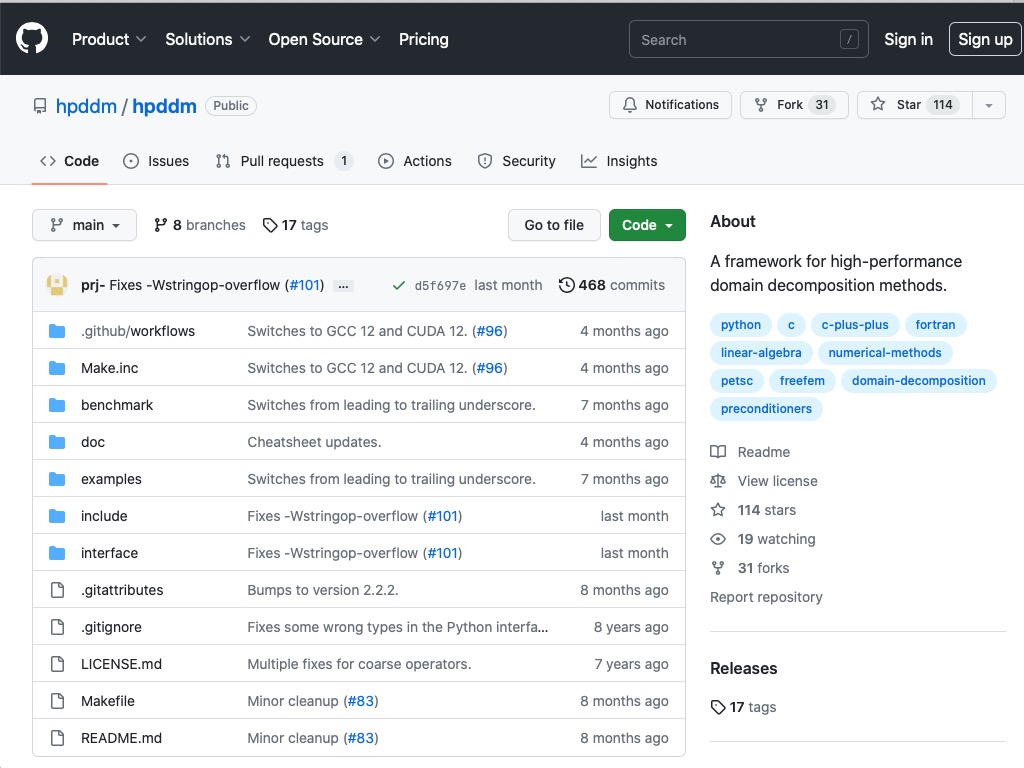Expand the Solutions menu
1024x768 pixels.
click(208, 39)
